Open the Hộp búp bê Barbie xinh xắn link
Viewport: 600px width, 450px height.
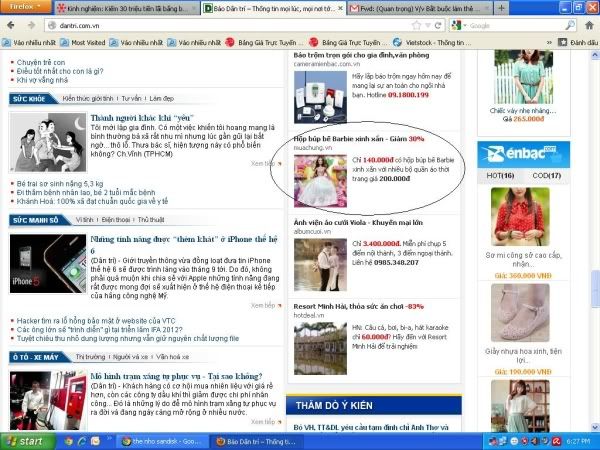351,137
